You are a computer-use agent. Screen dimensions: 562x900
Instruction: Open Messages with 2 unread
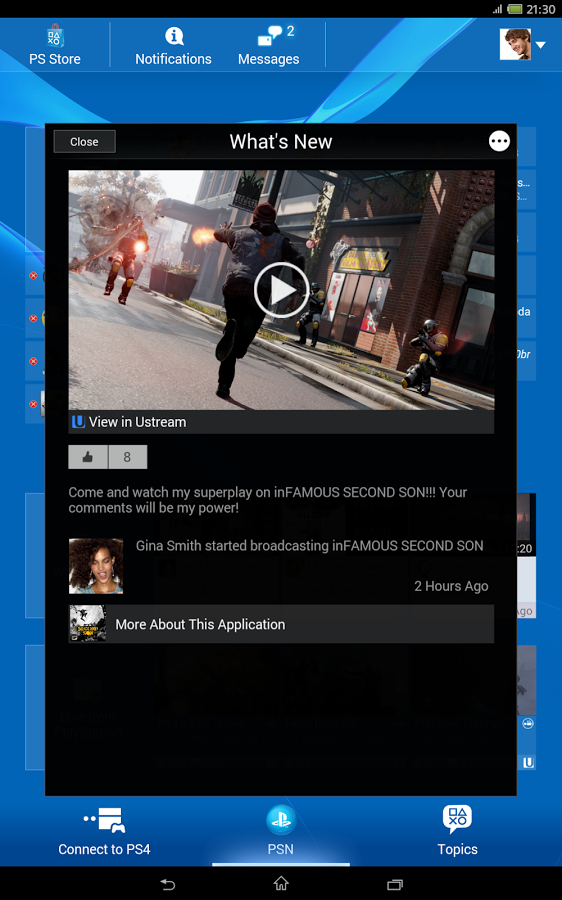pyautogui.click(x=269, y=45)
